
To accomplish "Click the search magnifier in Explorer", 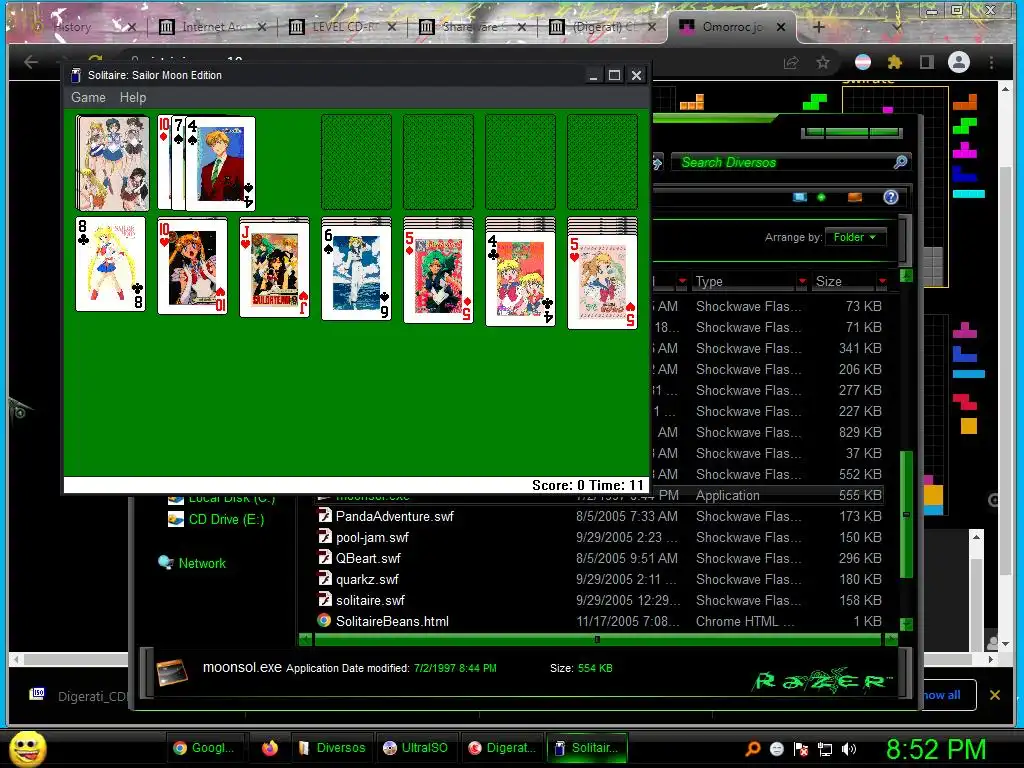I will click(901, 162).
